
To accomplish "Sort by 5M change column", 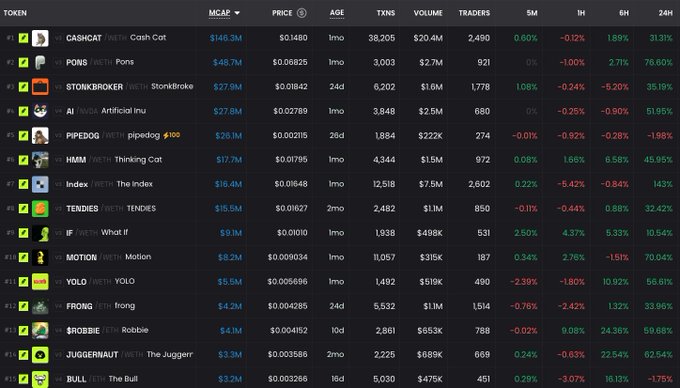I will coord(532,13).
